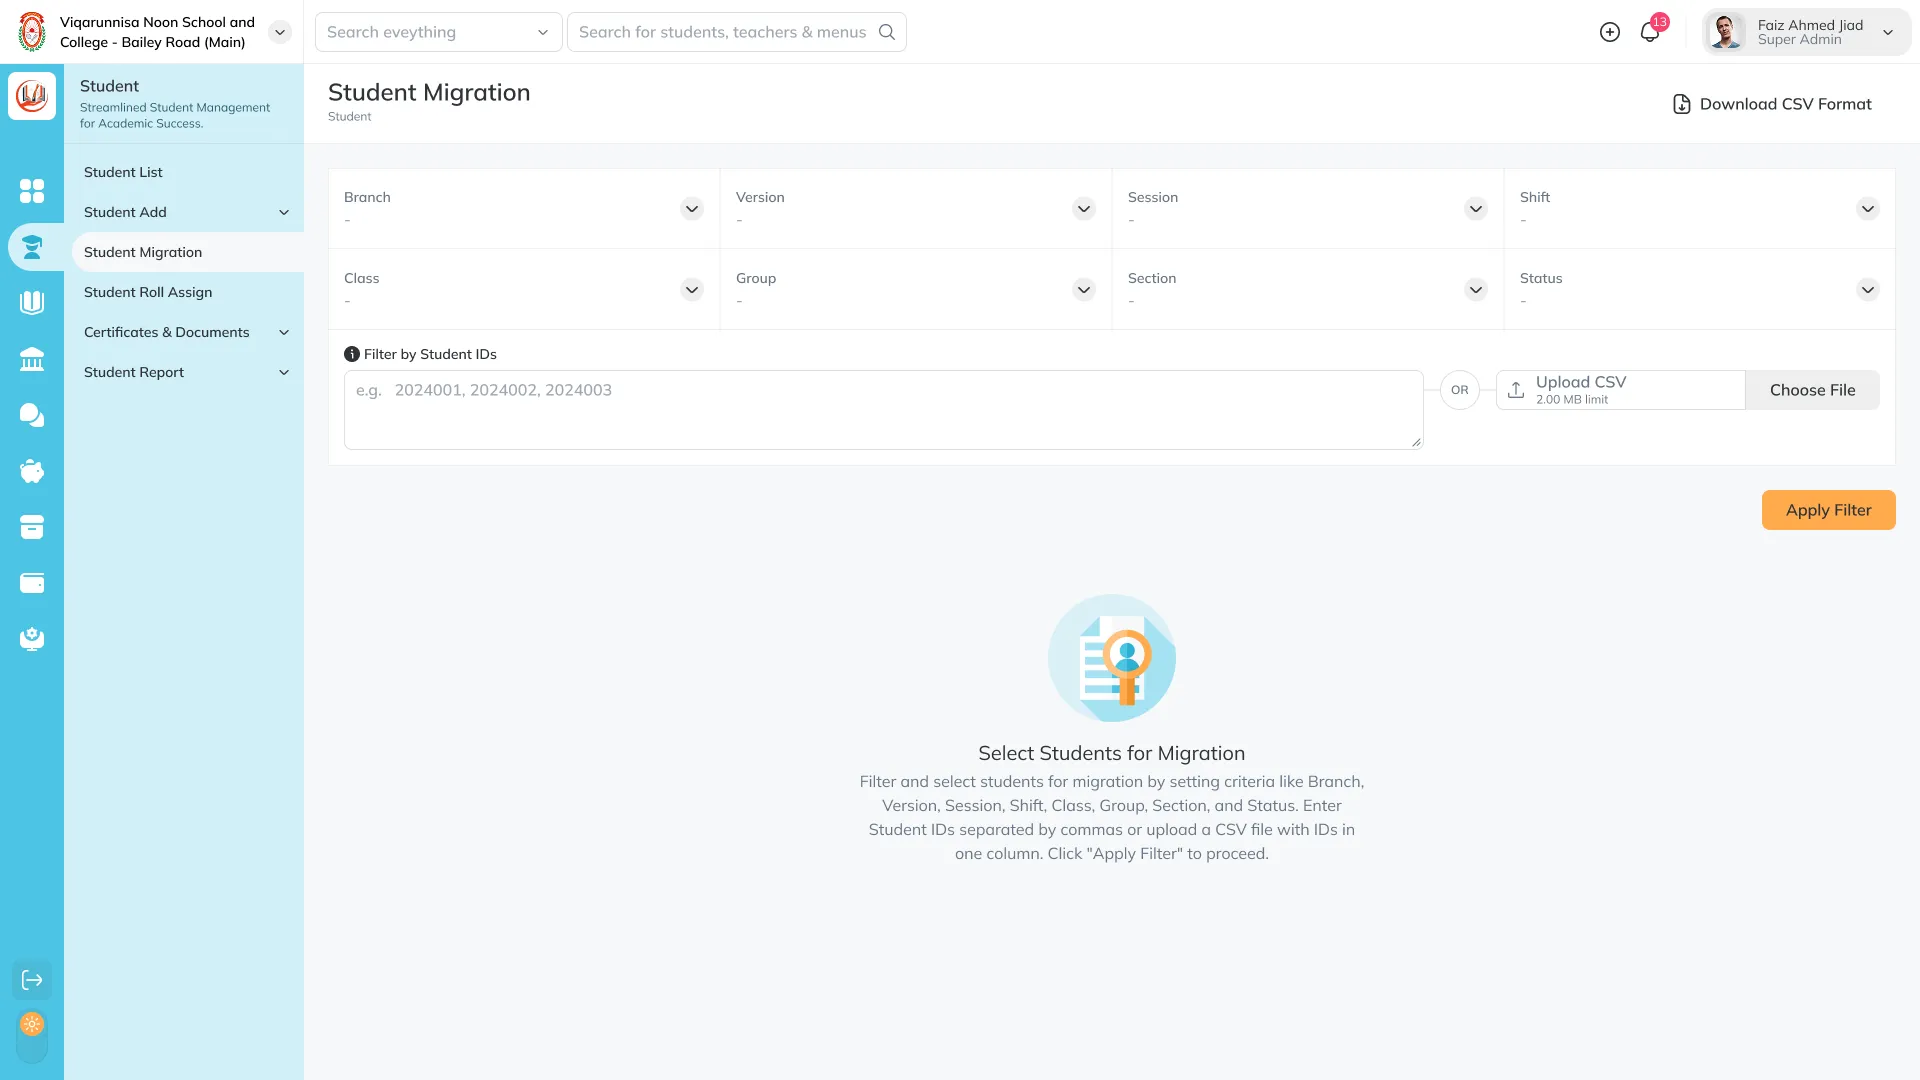Click the Apply Filter button
Screen dimensions: 1920x1080
(1828, 510)
